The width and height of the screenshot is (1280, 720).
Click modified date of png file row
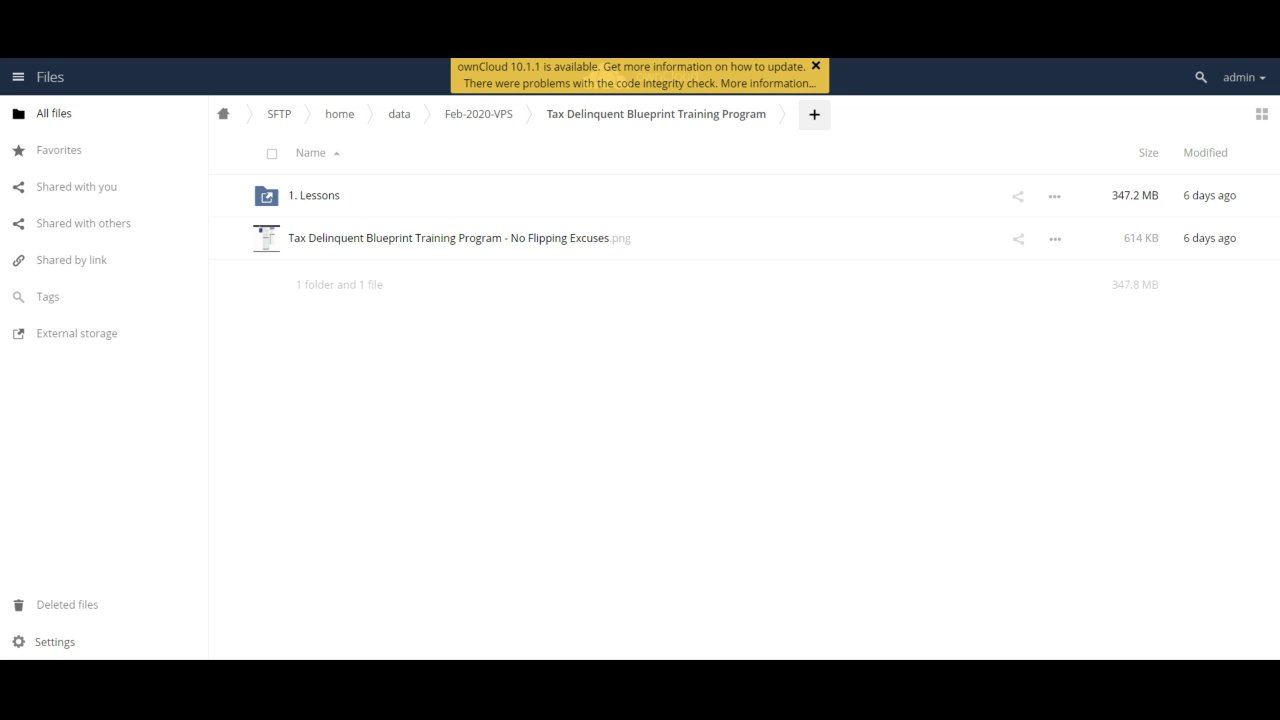click(1210, 238)
